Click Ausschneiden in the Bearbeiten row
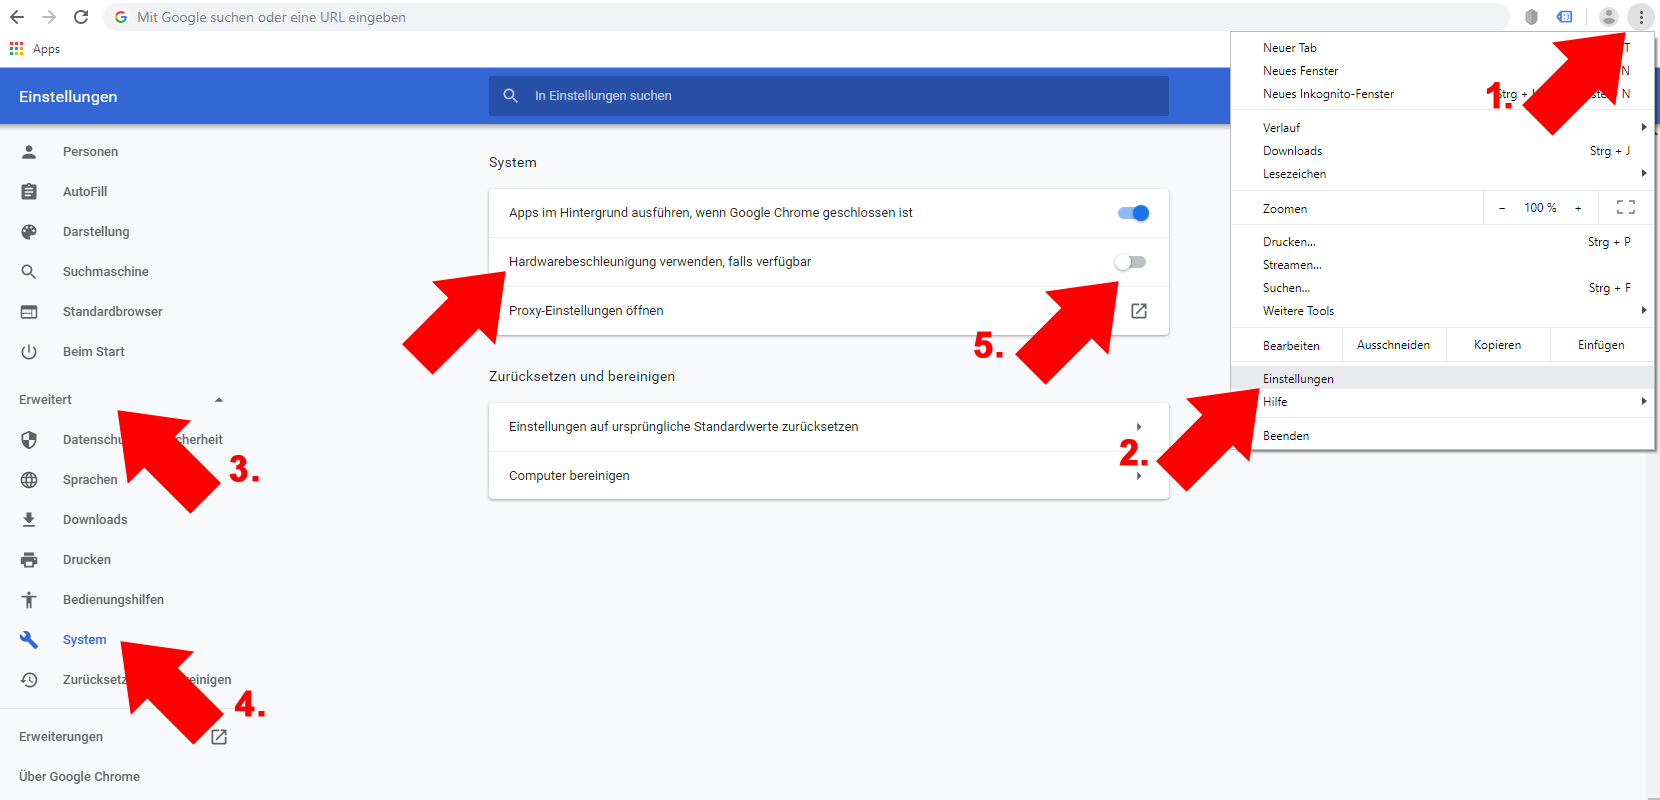Viewport: 1660px width, 800px height. coord(1394,345)
